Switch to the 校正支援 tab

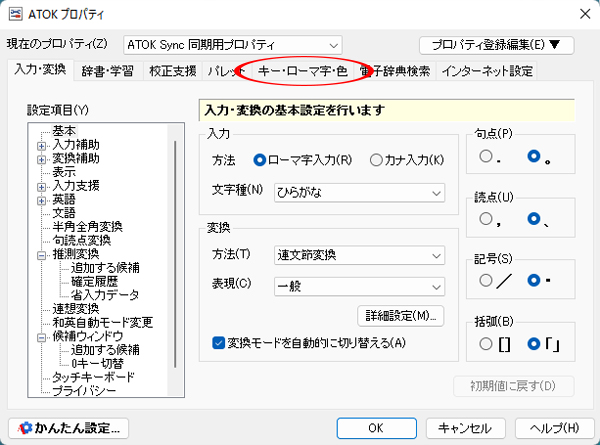173,71
